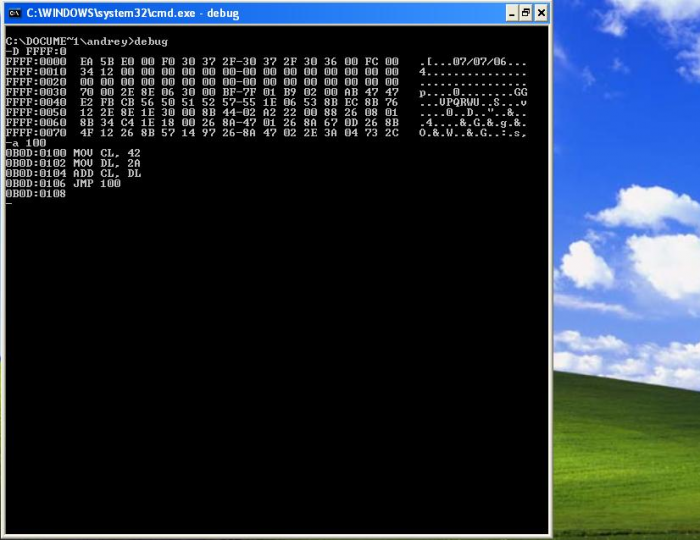Image resolution: width=700 pixels, height=540 pixels.
Task: Click the empty 0B0D:0108 address prompt
Action: tap(35, 193)
